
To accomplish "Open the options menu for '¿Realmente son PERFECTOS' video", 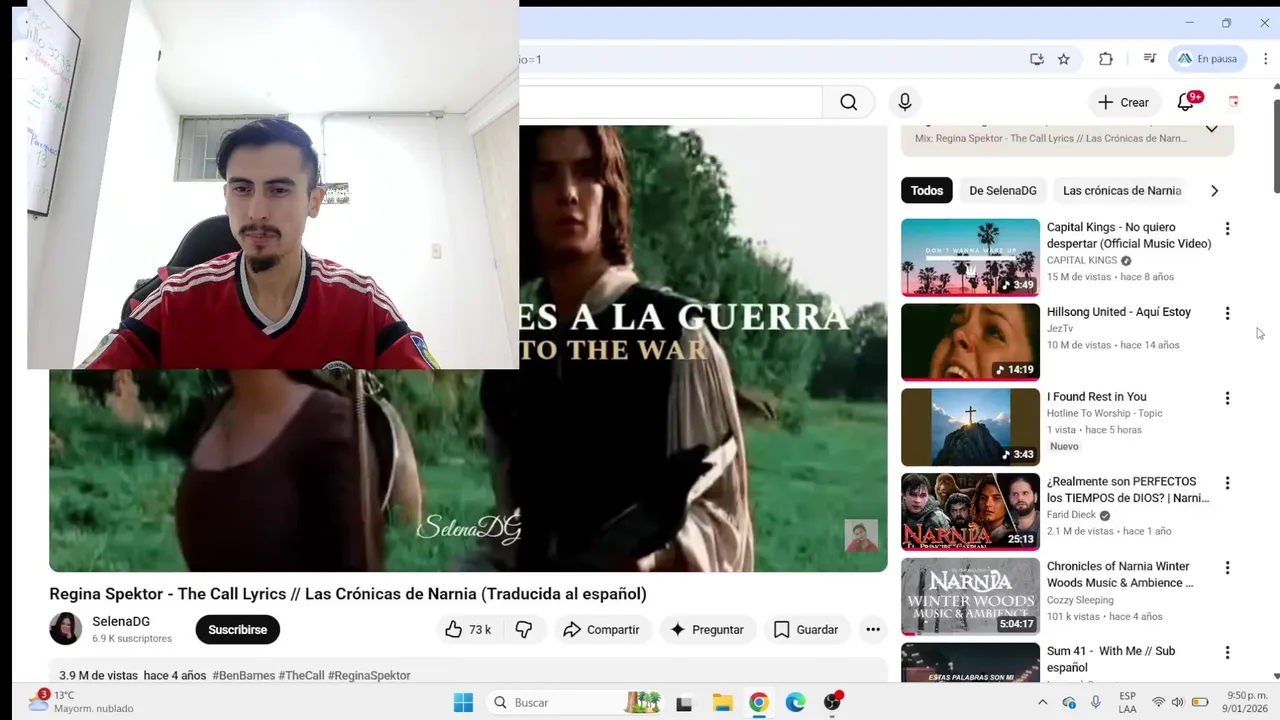I will click(x=1227, y=483).
